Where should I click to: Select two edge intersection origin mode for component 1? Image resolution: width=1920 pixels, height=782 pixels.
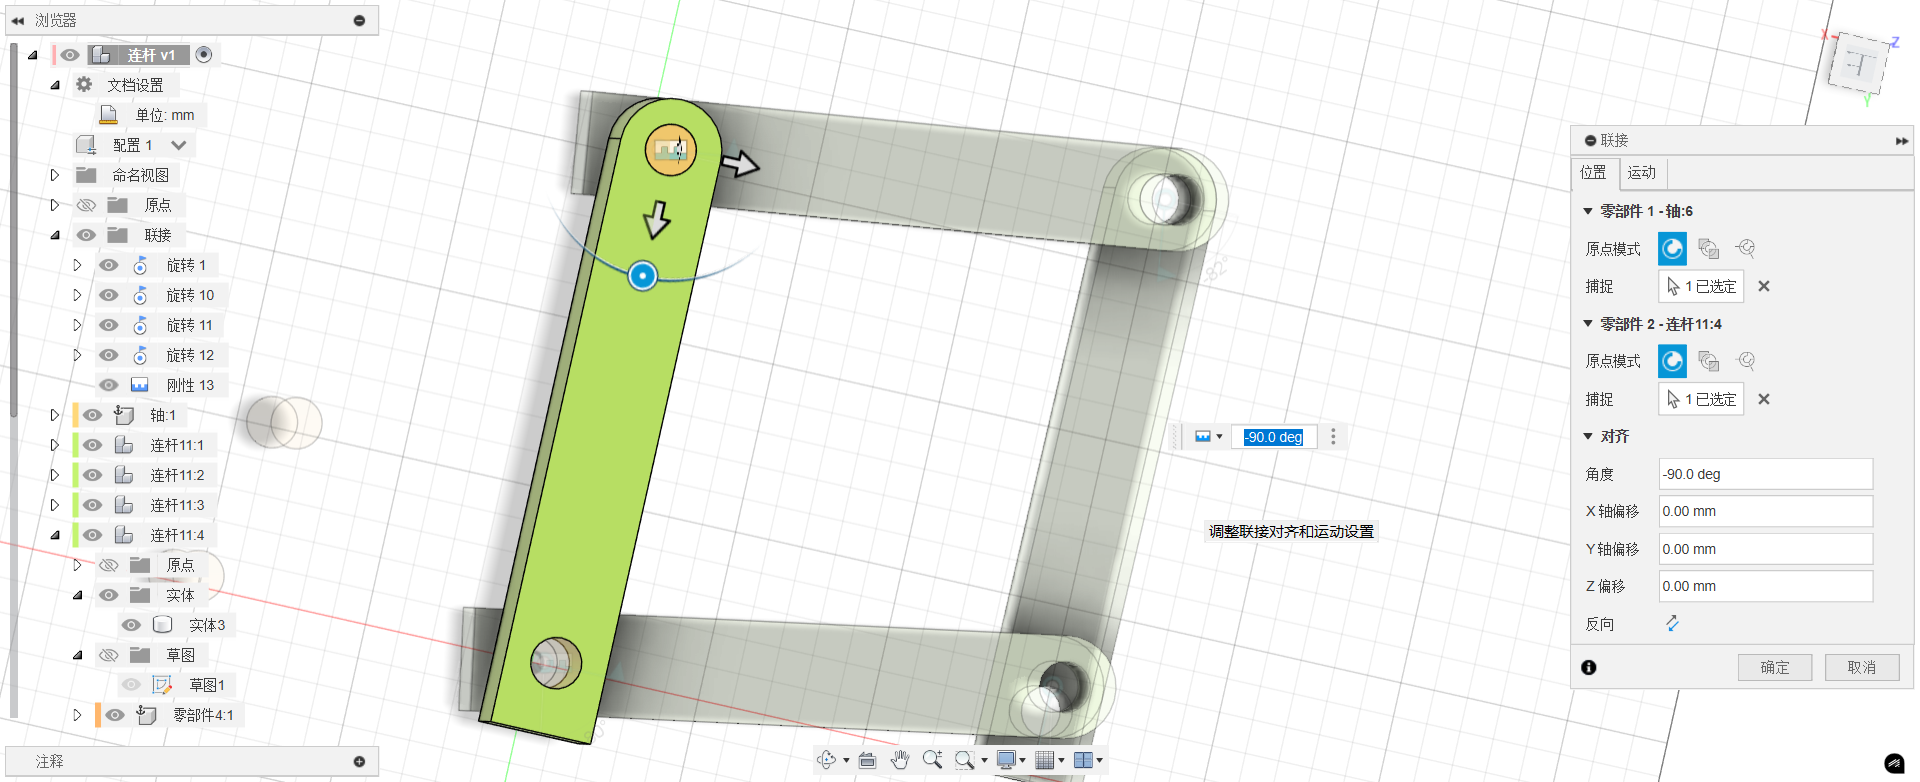coord(1745,248)
